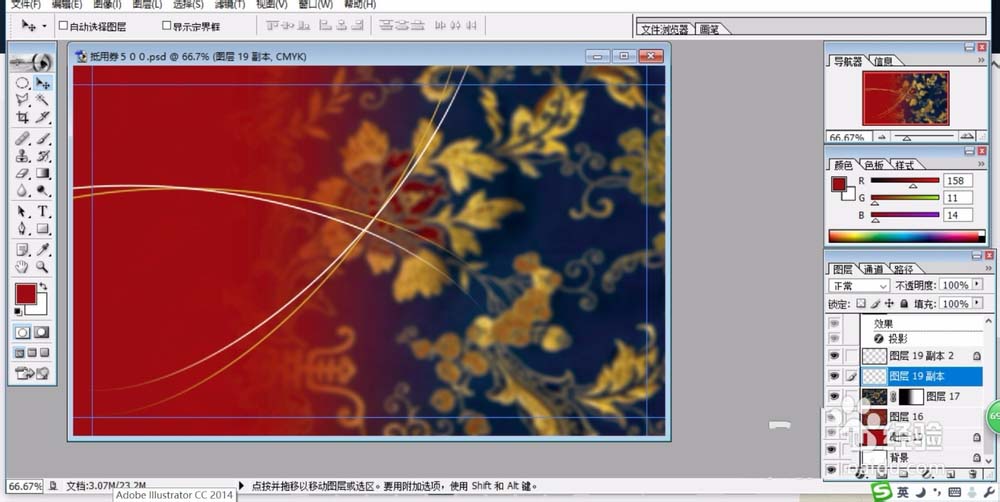Open the opacity 不透明度 slider arrow
Image resolution: width=1000 pixels, height=502 pixels.
click(x=977, y=284)
